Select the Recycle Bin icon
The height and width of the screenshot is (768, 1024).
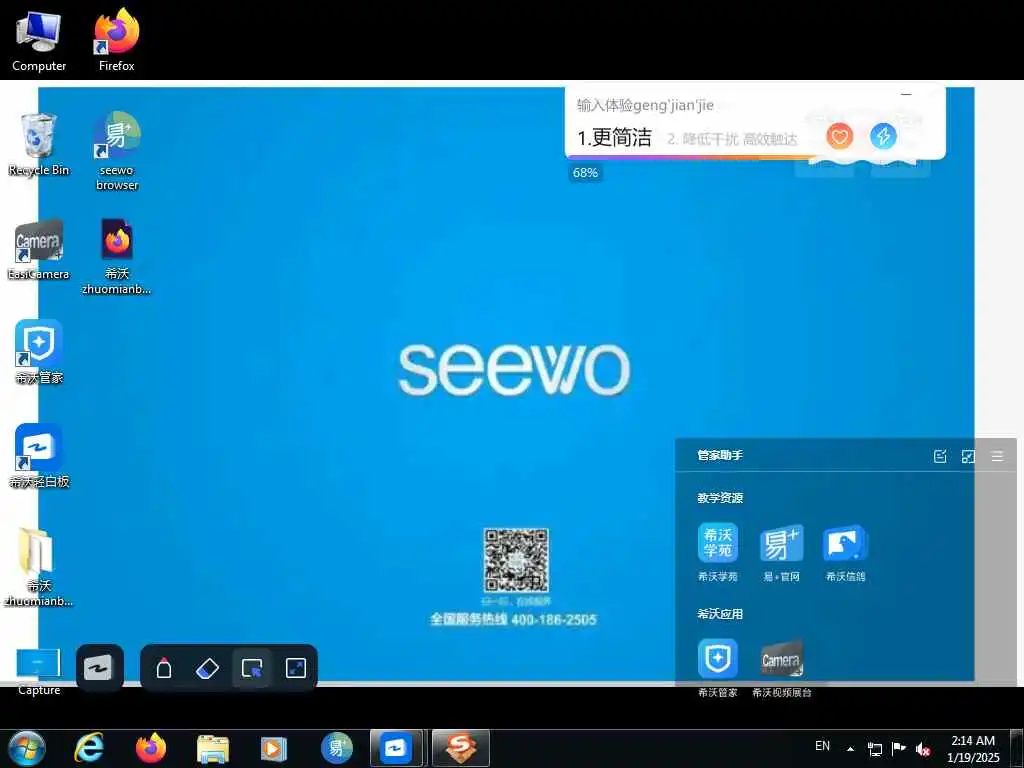click(x=39, y=145)
